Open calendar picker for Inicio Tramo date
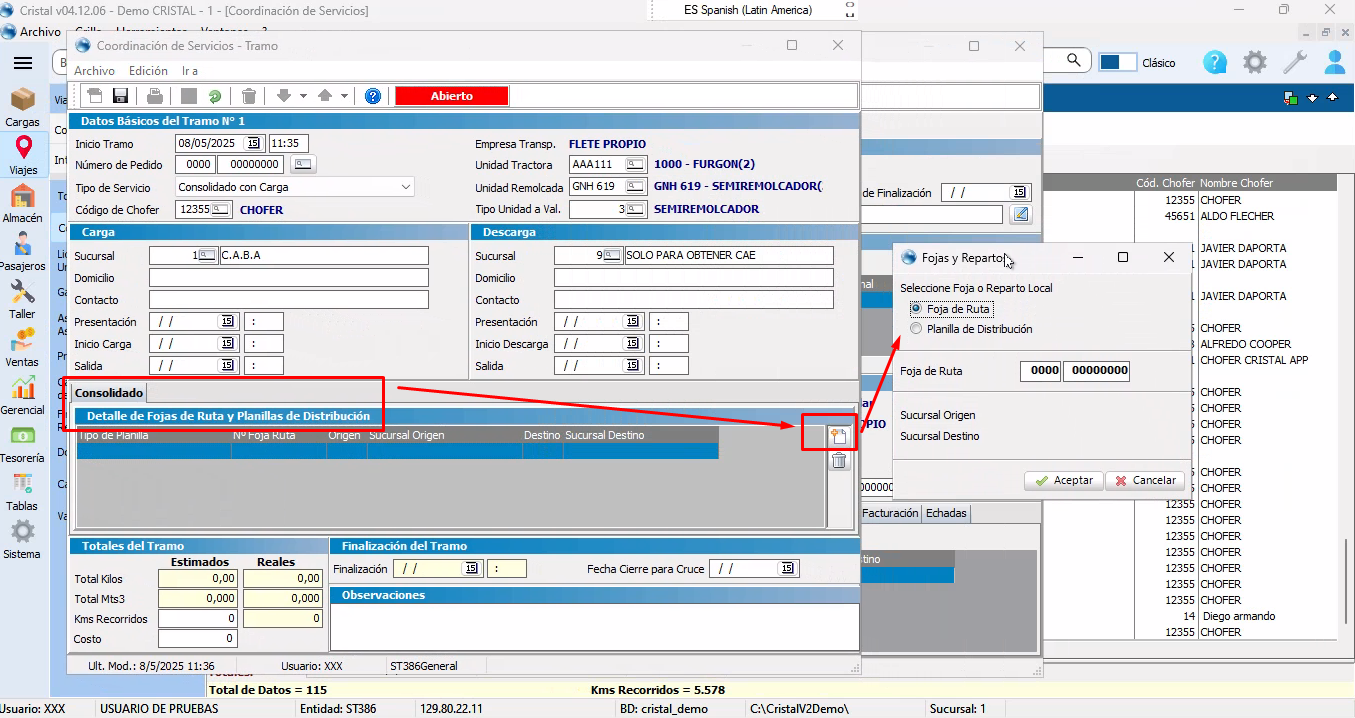The width and height of the screenshot is (1355, 718). [x=253, y=143]
